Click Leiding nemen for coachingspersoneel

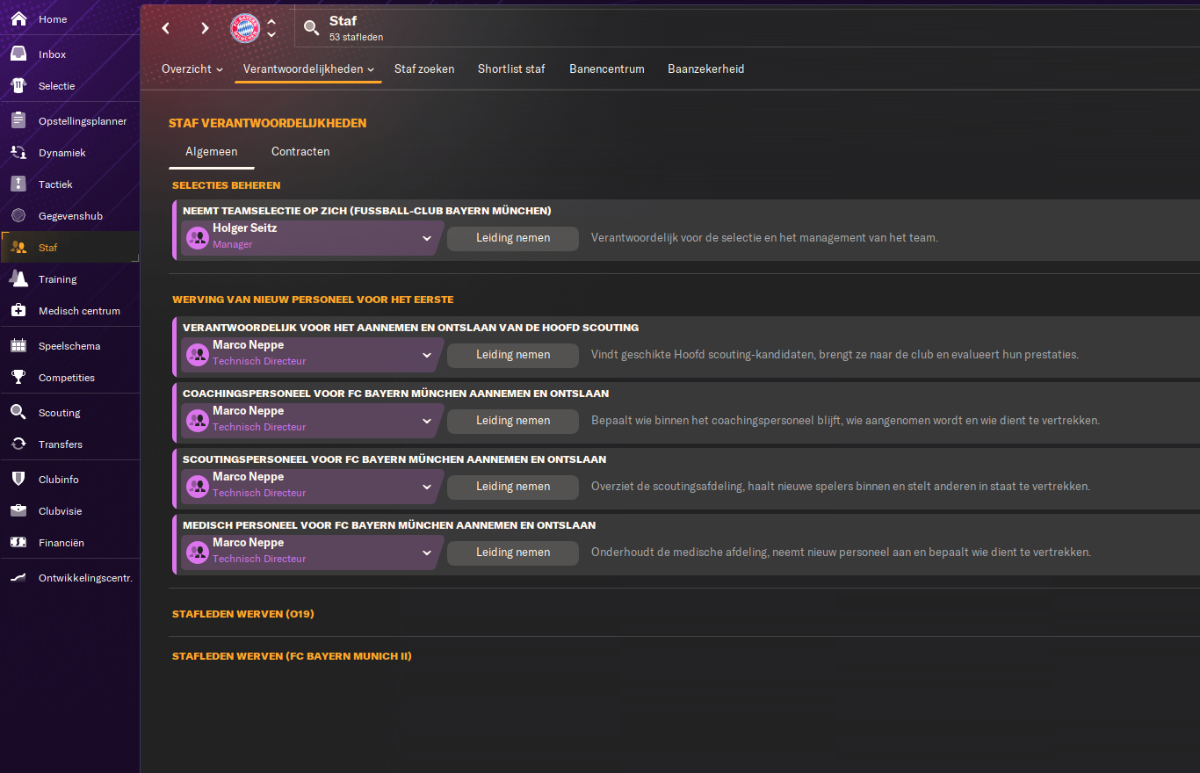[x=513, y=421]
